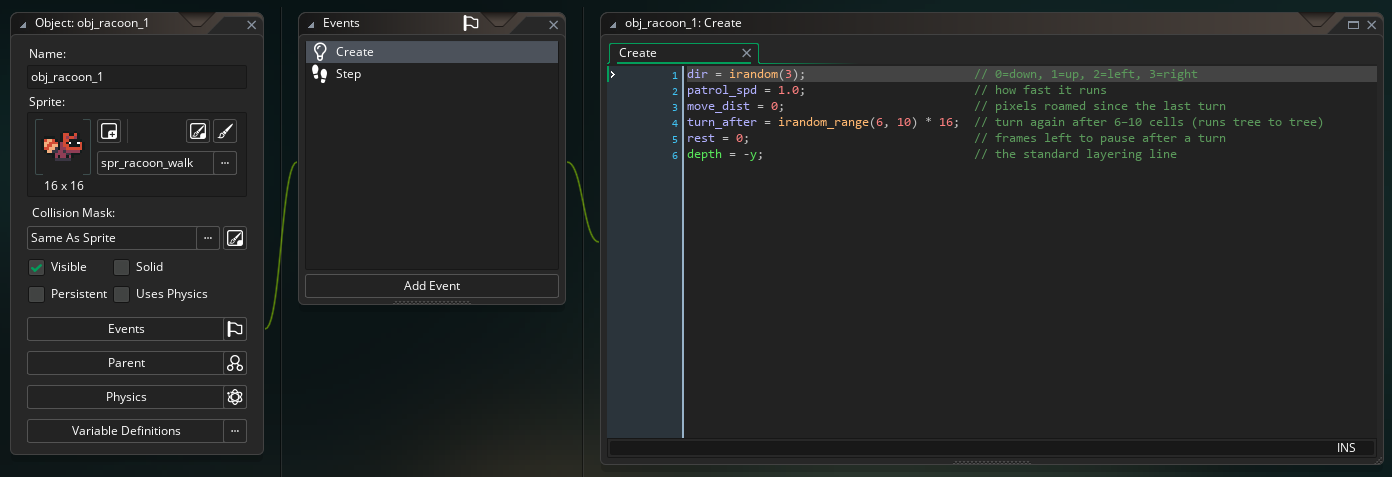The image size is (1392, 477).
Task: Click flag icon beside the Events button
Action: (x=235, y=329)
